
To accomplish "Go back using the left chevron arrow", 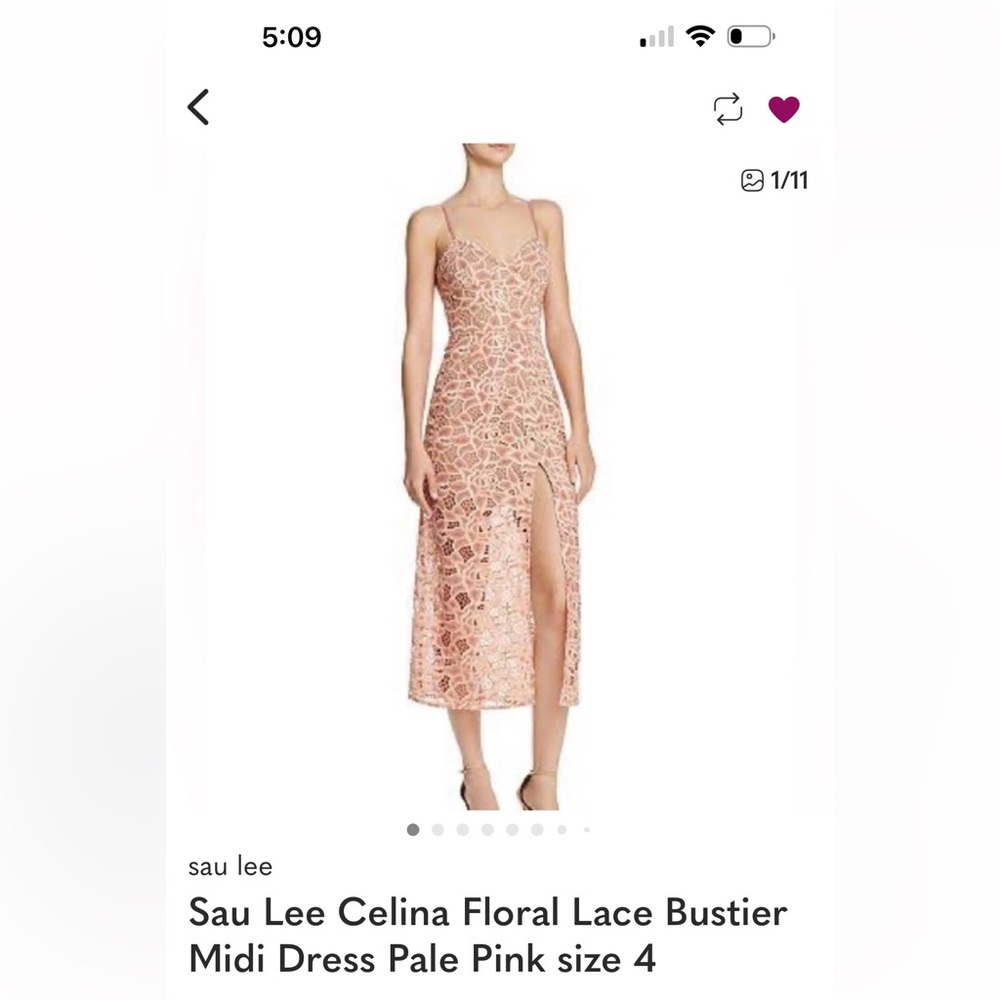I will click(200, 106).
